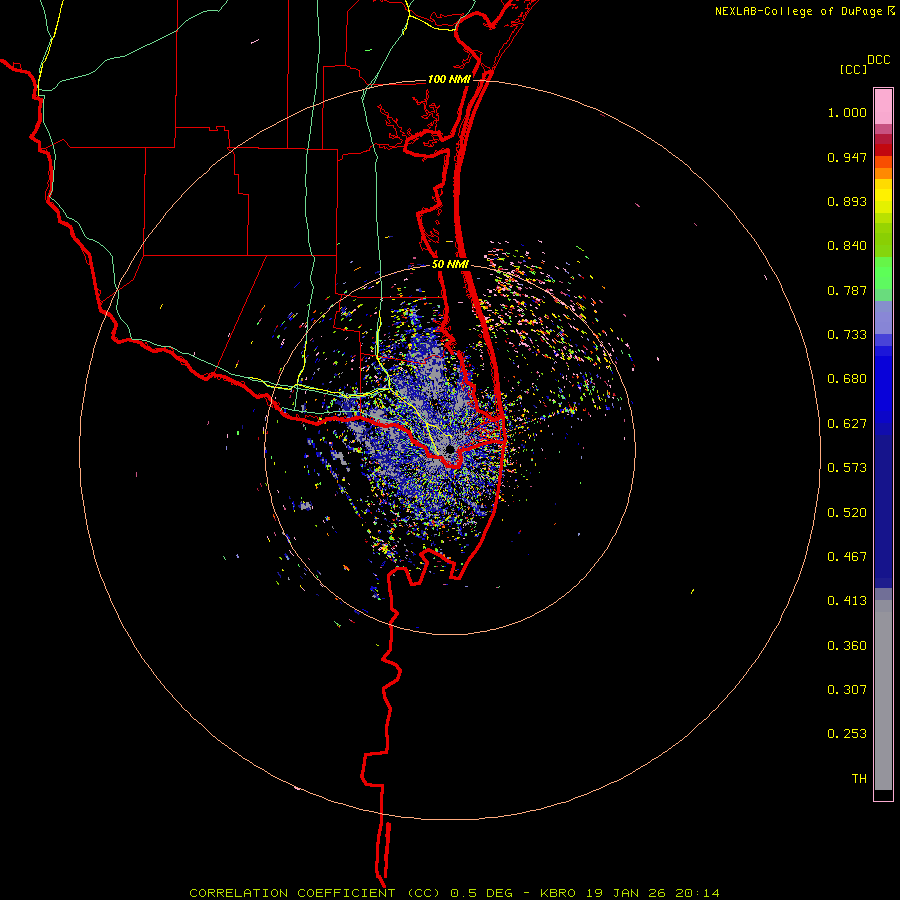Pick the pink top segment of color scale

[x=883, y=106]
